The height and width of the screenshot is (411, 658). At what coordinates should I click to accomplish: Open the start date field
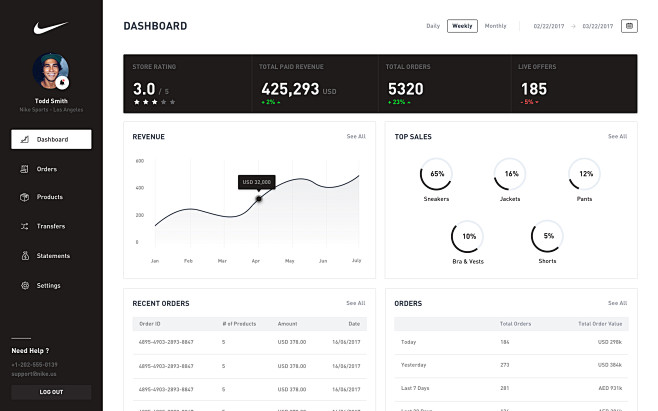coord(549,26)
